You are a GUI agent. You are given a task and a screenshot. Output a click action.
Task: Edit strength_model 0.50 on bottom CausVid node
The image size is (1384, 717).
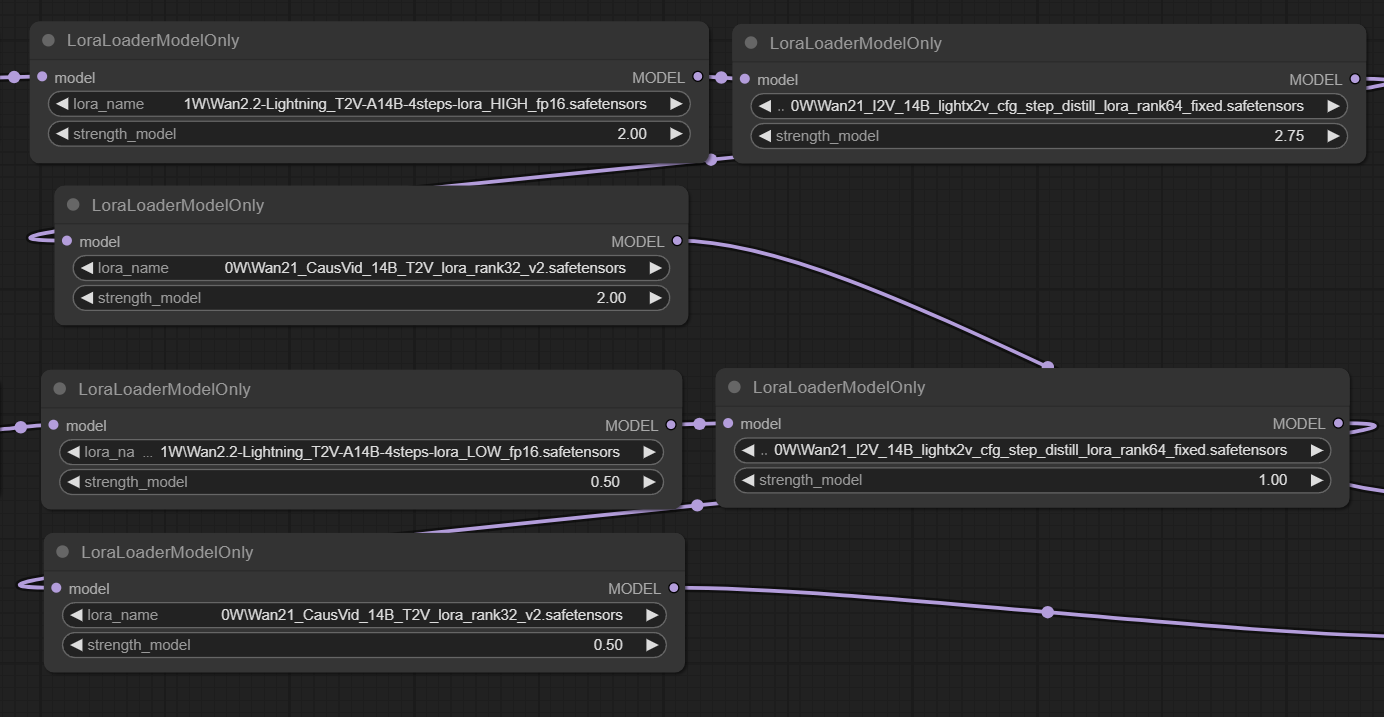point(364,645)
